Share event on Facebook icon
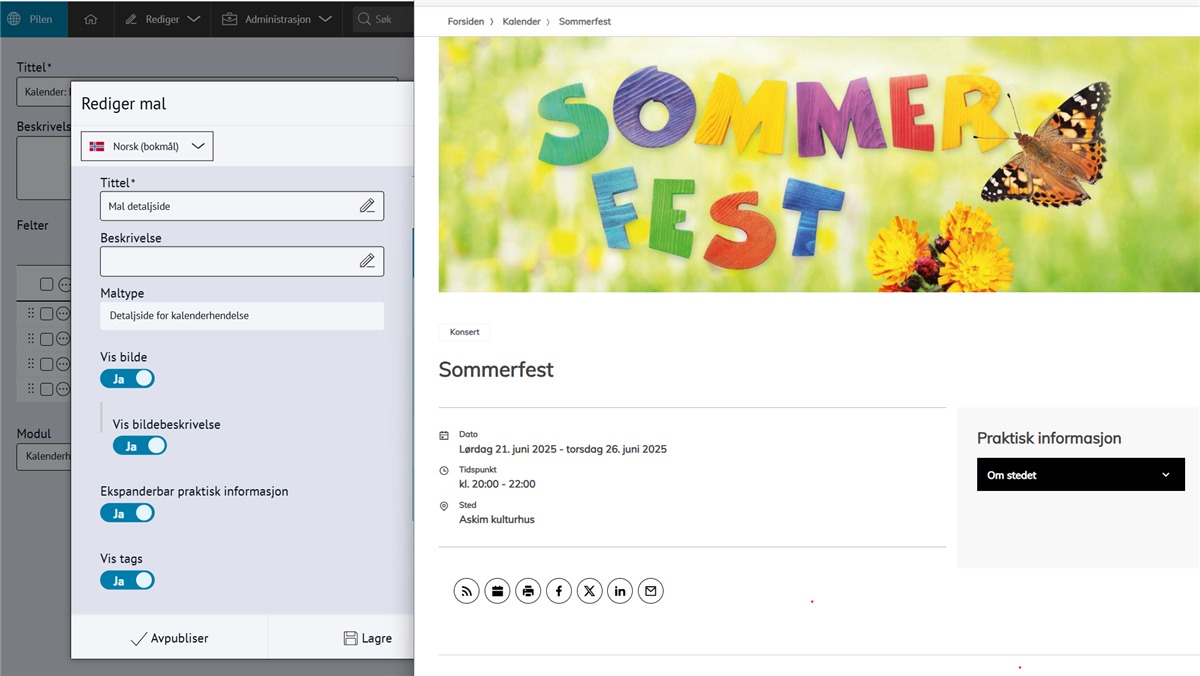 (559, 591)
